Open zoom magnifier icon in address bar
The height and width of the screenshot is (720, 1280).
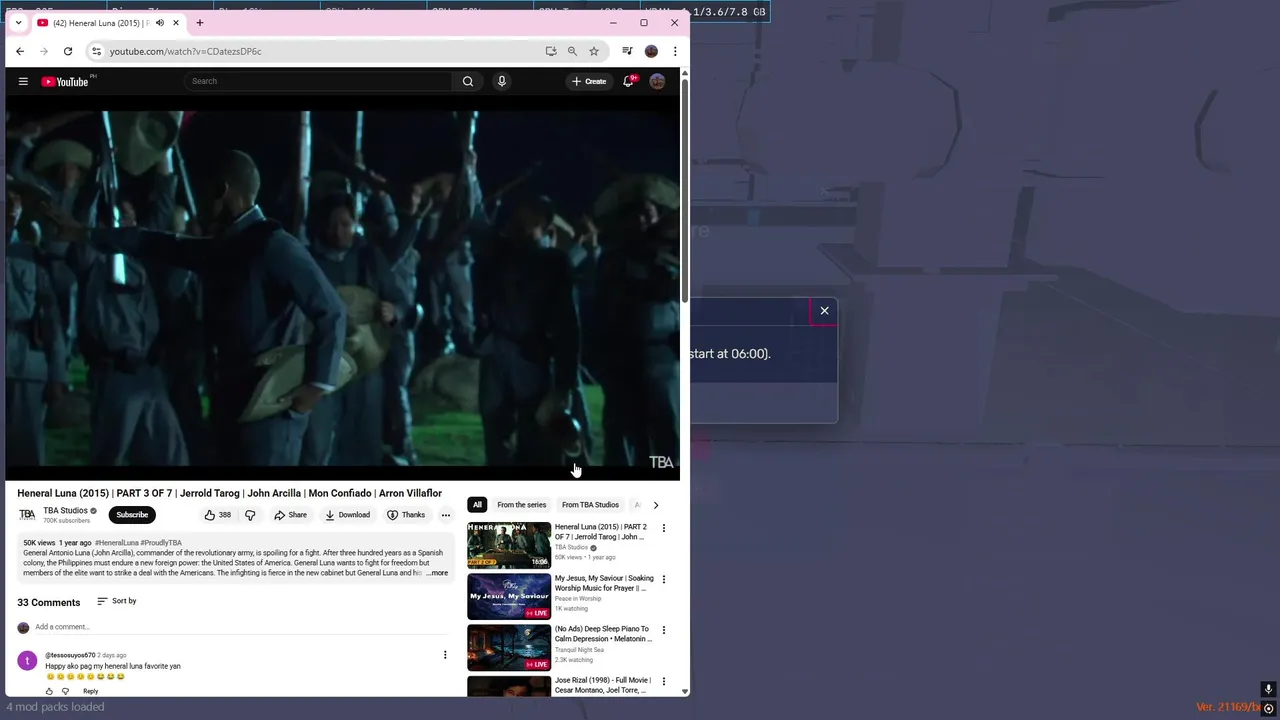click(572, 51)
